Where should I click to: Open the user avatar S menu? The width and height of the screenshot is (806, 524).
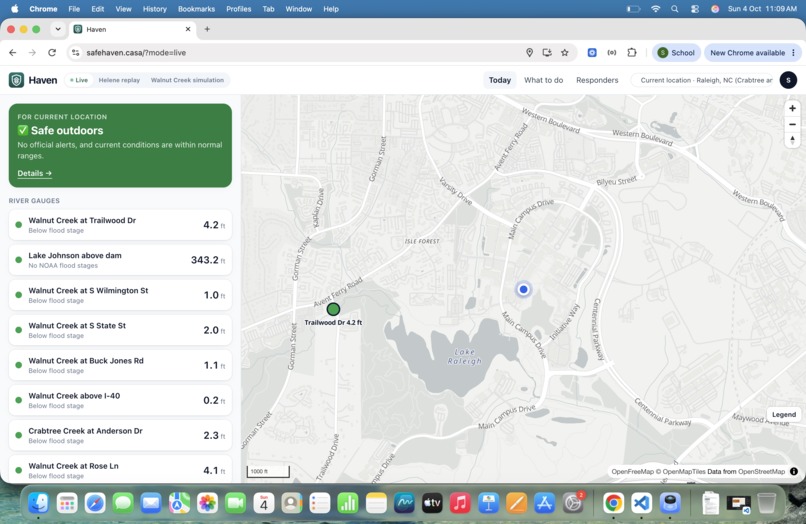click(x=788, y=80)
